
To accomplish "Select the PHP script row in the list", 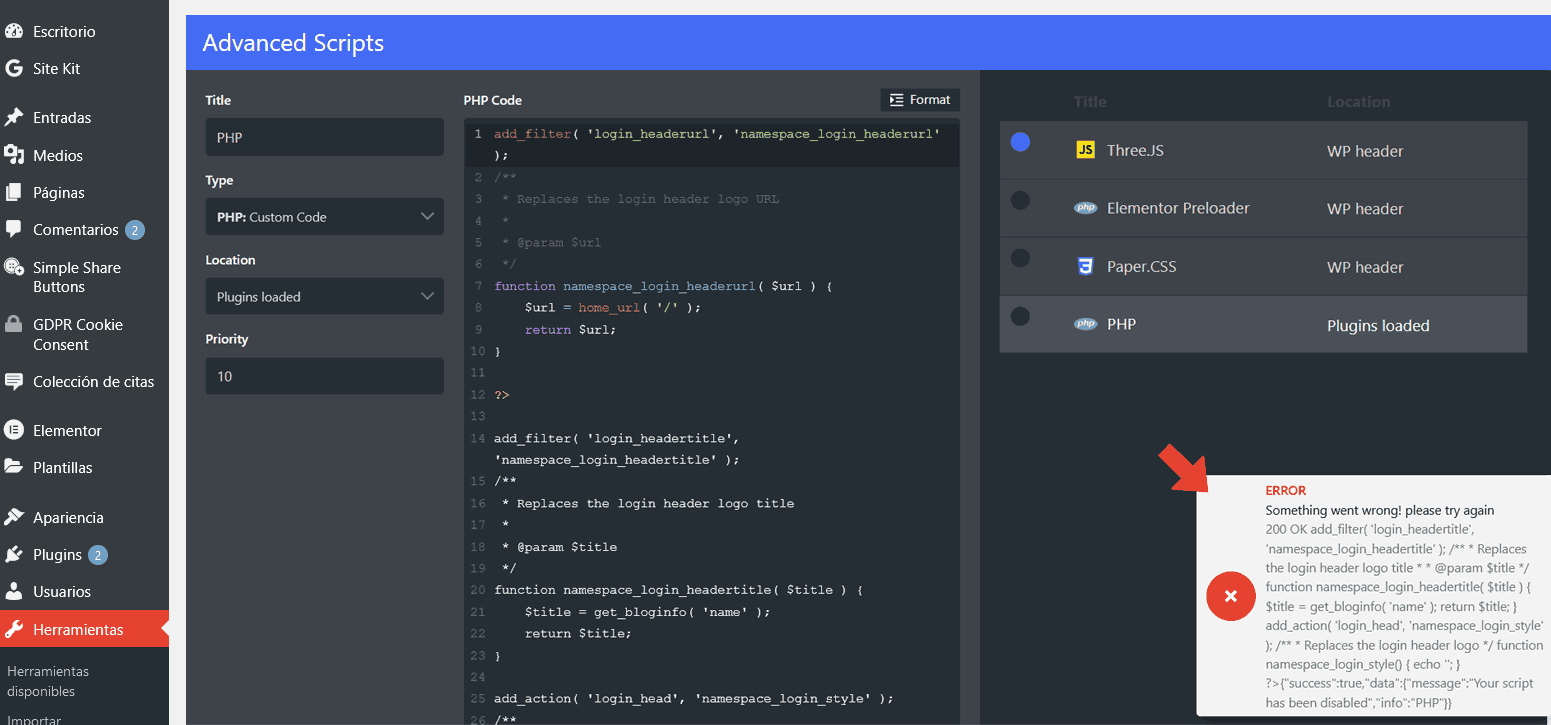I will click(1262, 325).
